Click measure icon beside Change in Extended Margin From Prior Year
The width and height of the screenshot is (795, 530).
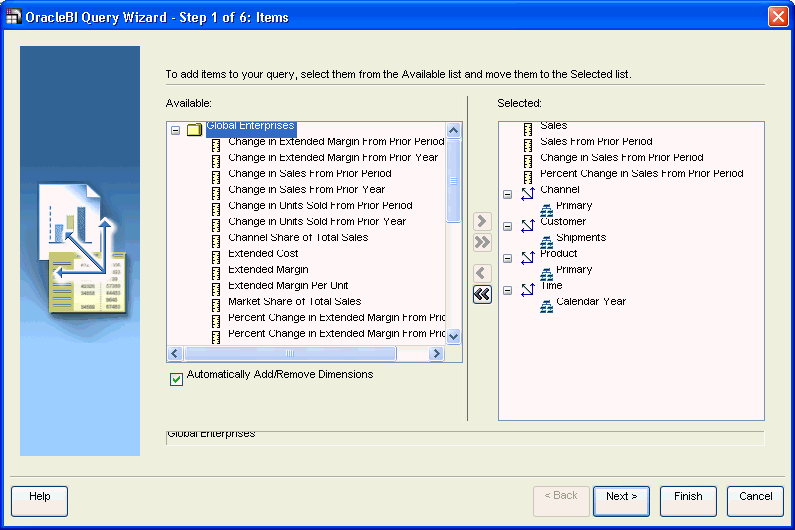[x=216, y=162]
